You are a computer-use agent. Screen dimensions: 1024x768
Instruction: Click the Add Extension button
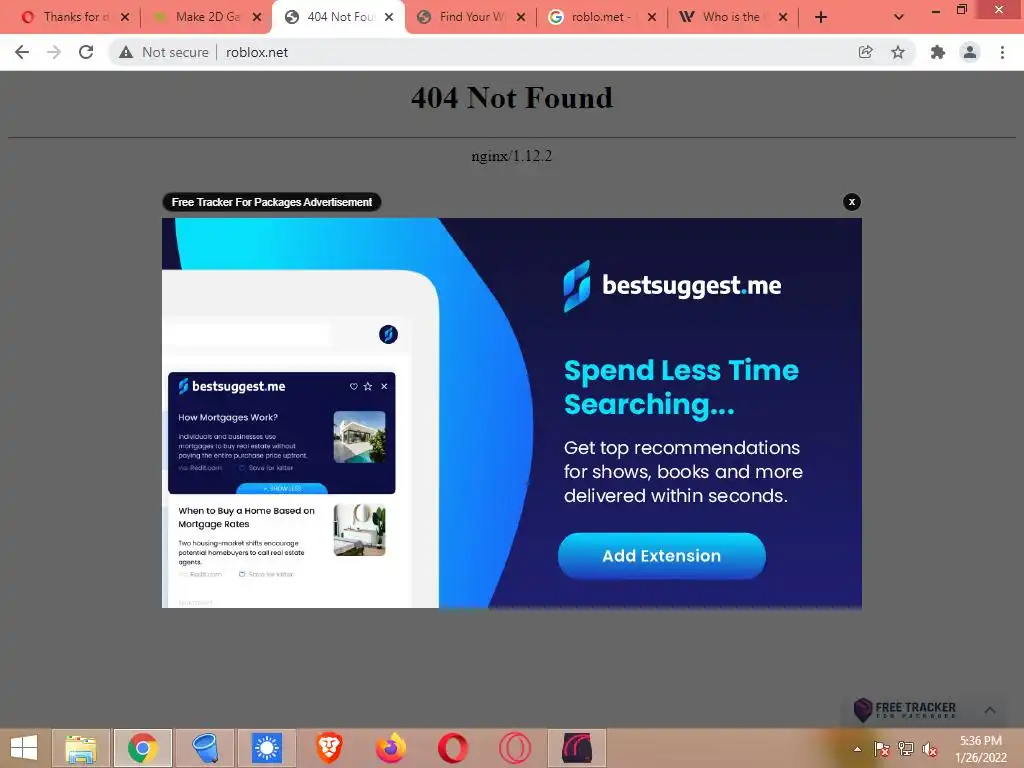click(662, 556)
